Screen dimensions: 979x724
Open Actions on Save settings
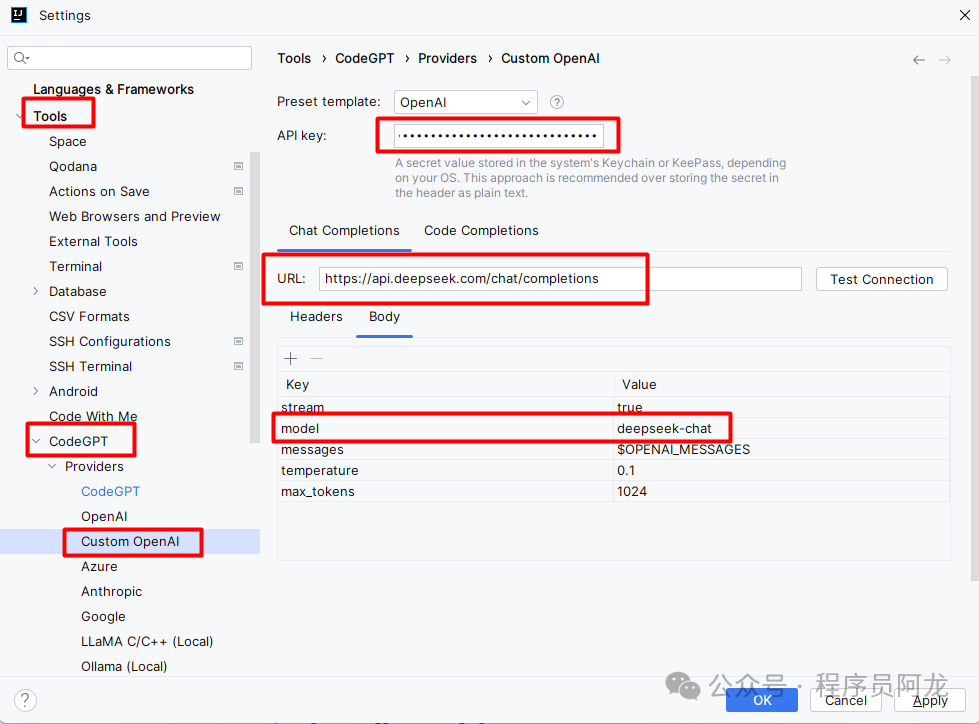tap(99, 191)
